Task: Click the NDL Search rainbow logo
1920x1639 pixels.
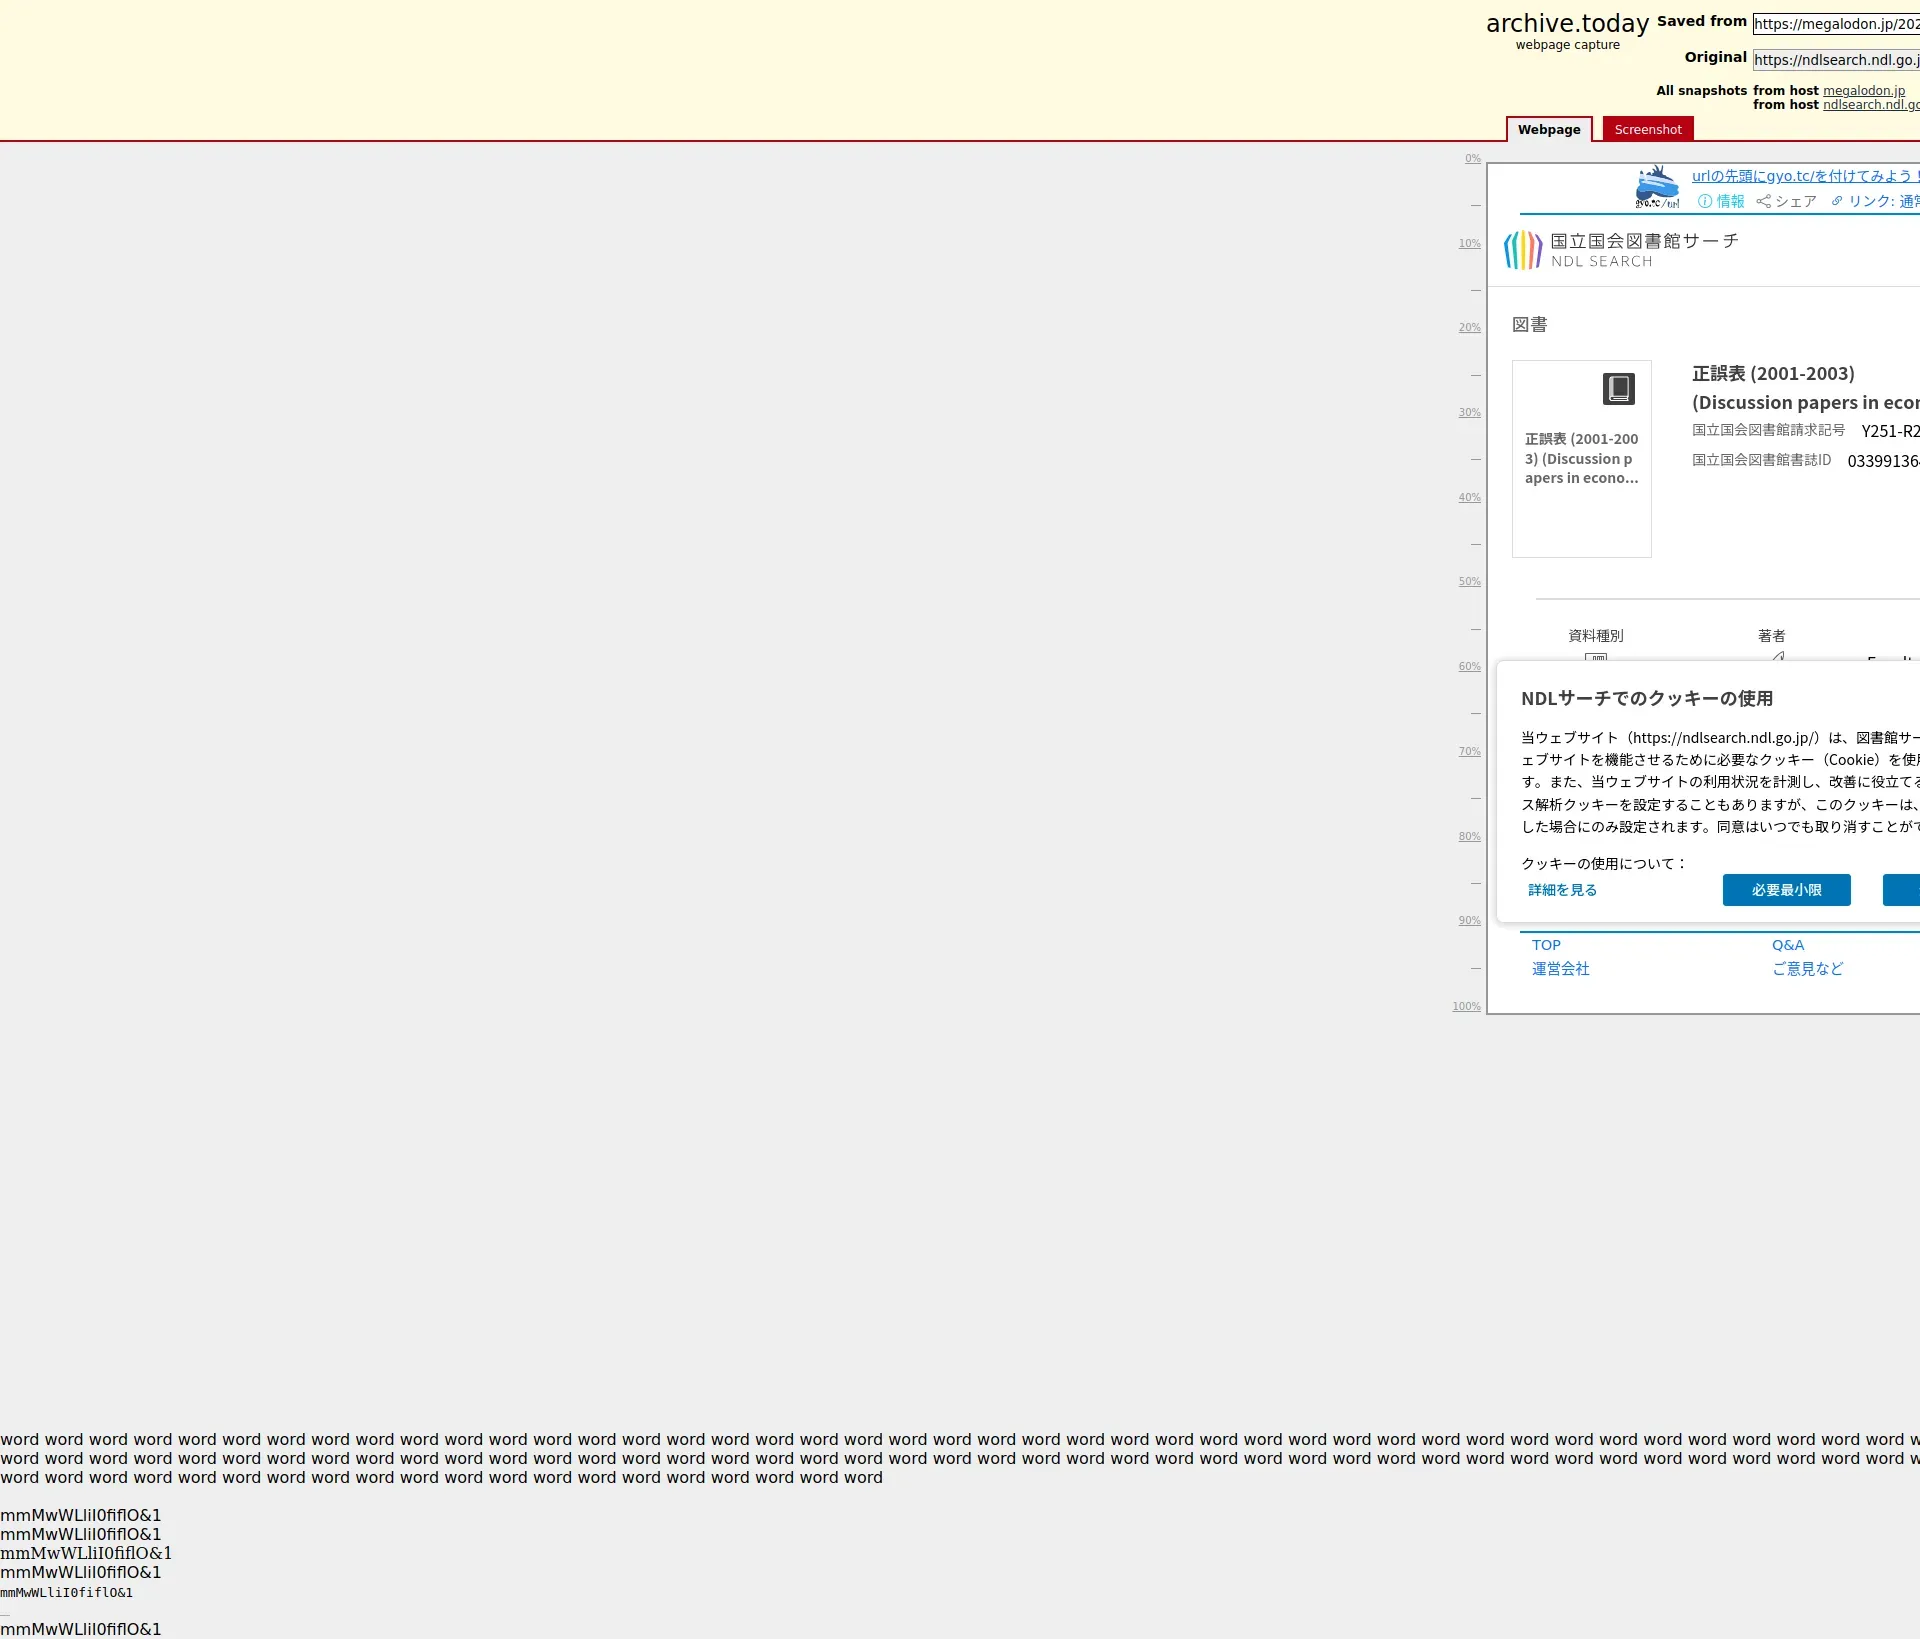Action: pyautogui.click(x=1523, y=250)
